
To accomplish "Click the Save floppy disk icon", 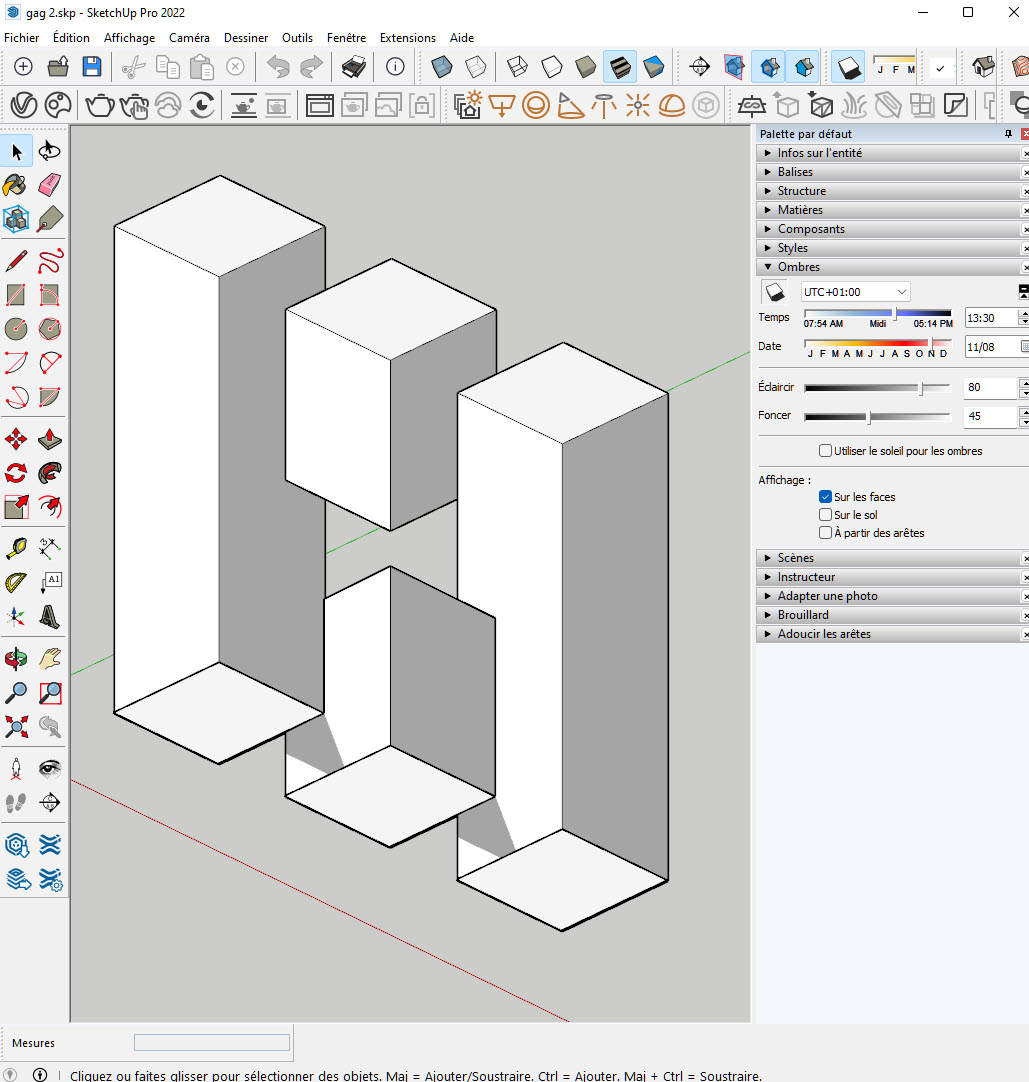I will [91, 67].
